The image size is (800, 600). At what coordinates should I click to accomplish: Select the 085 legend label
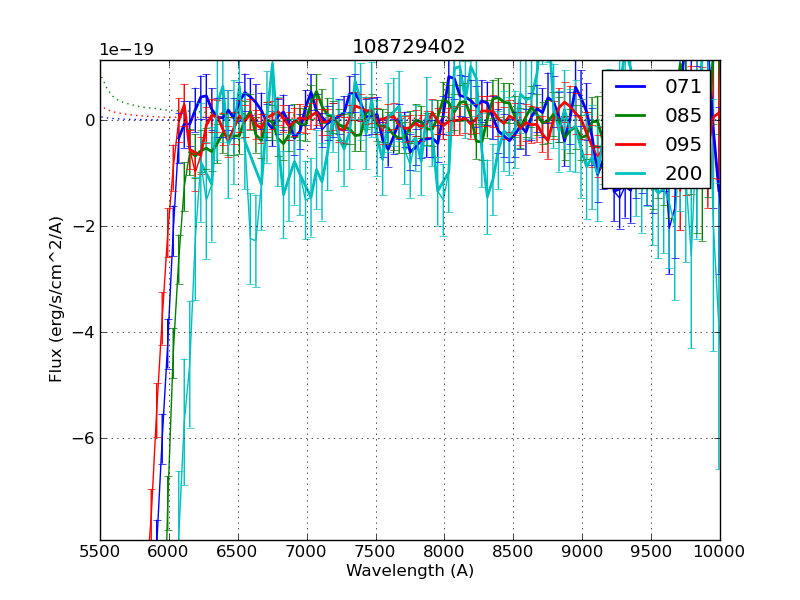(683, 116)
